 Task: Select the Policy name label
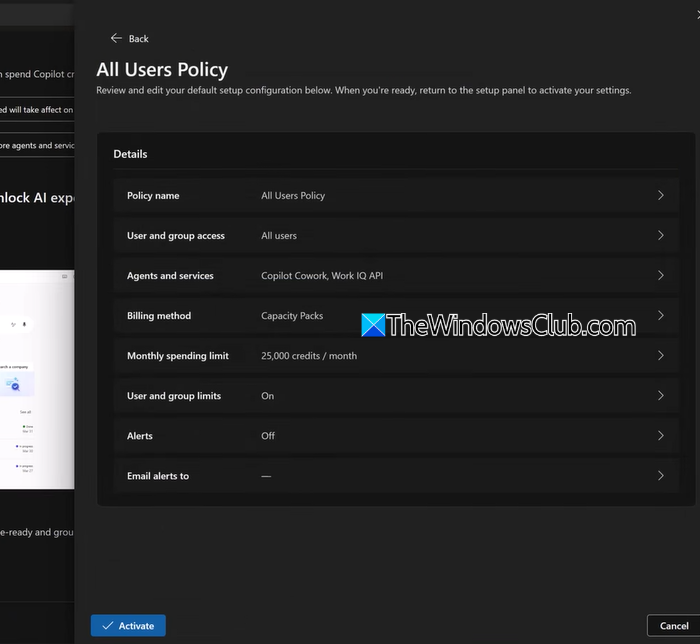[x=153, y=195]
